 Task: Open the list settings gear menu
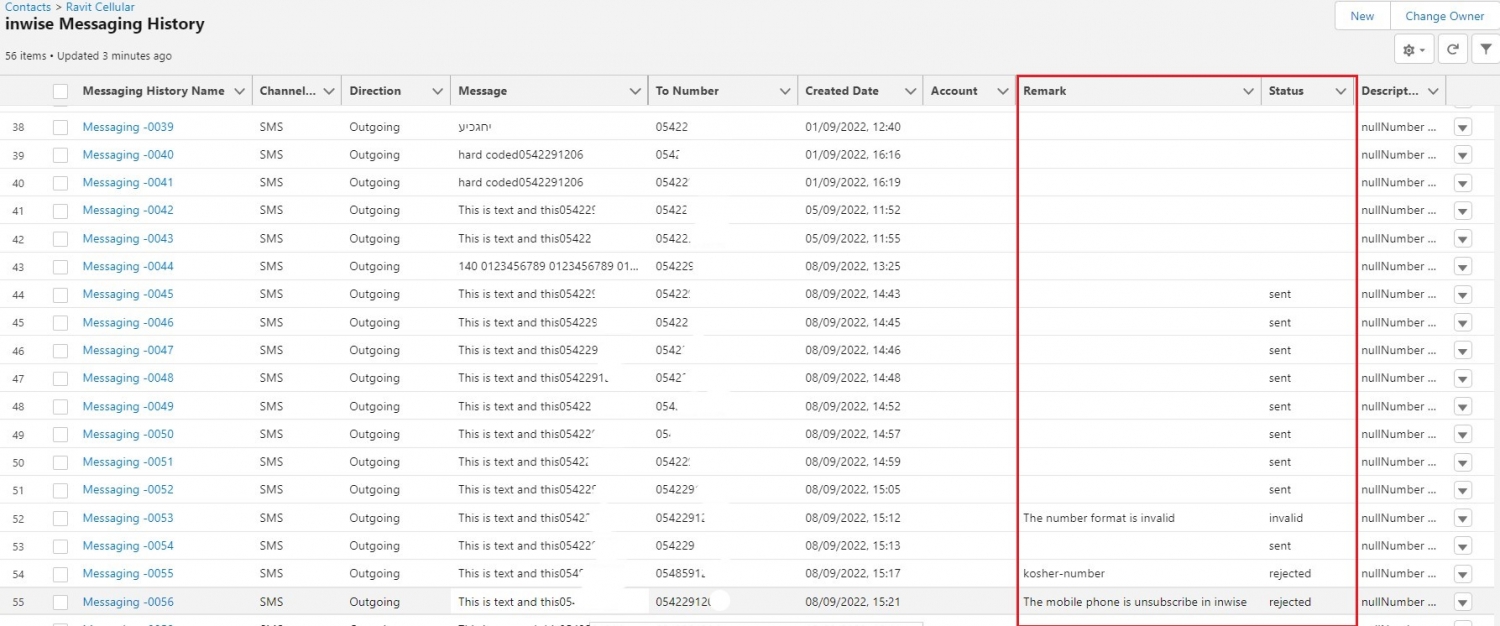click(x=1411, y=48)
